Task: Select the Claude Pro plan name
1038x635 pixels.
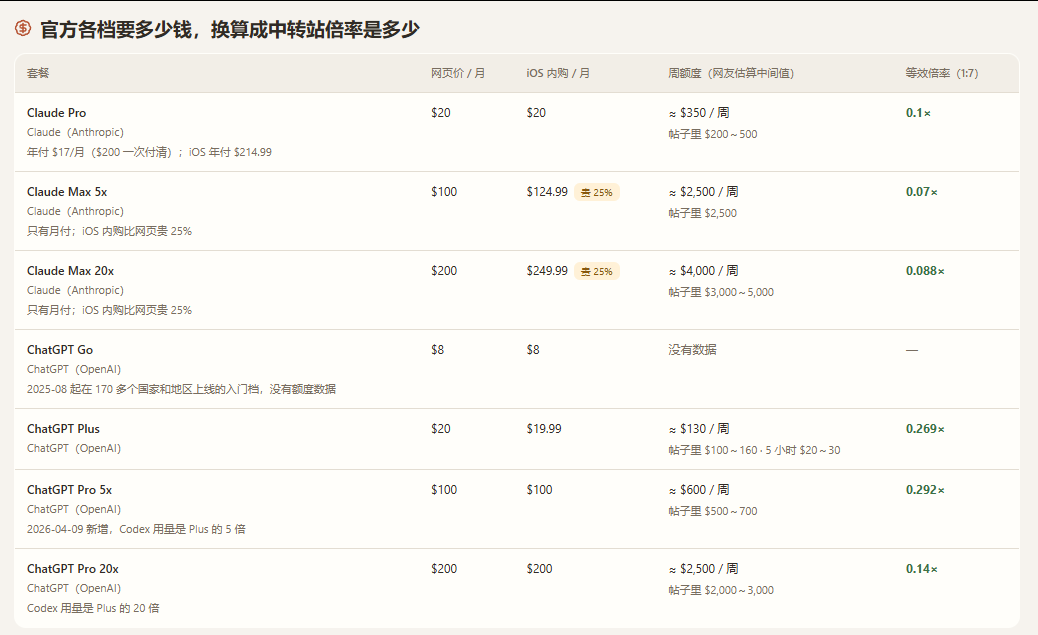Action: 56,113
